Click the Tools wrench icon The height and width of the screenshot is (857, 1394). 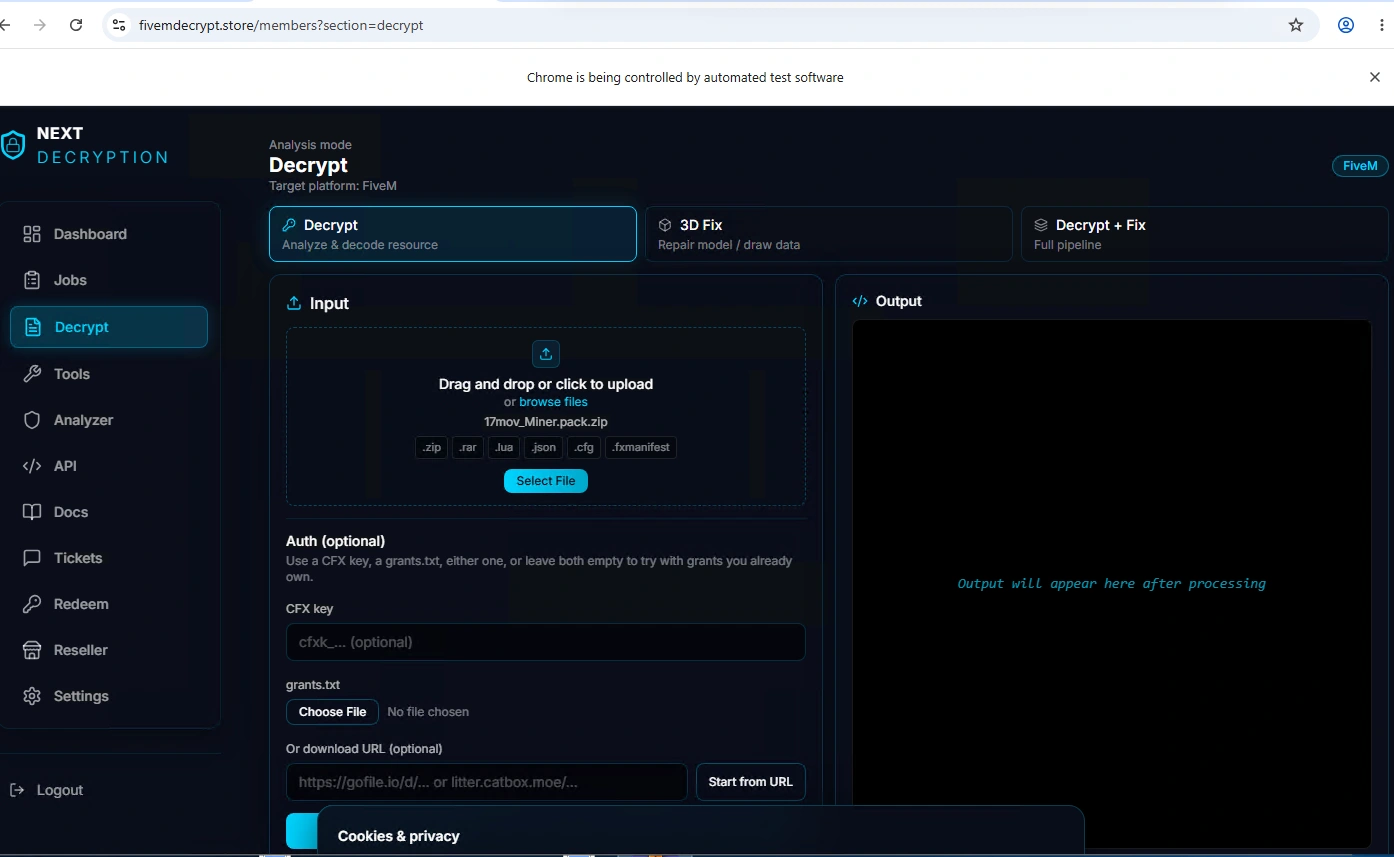(32, 374)
